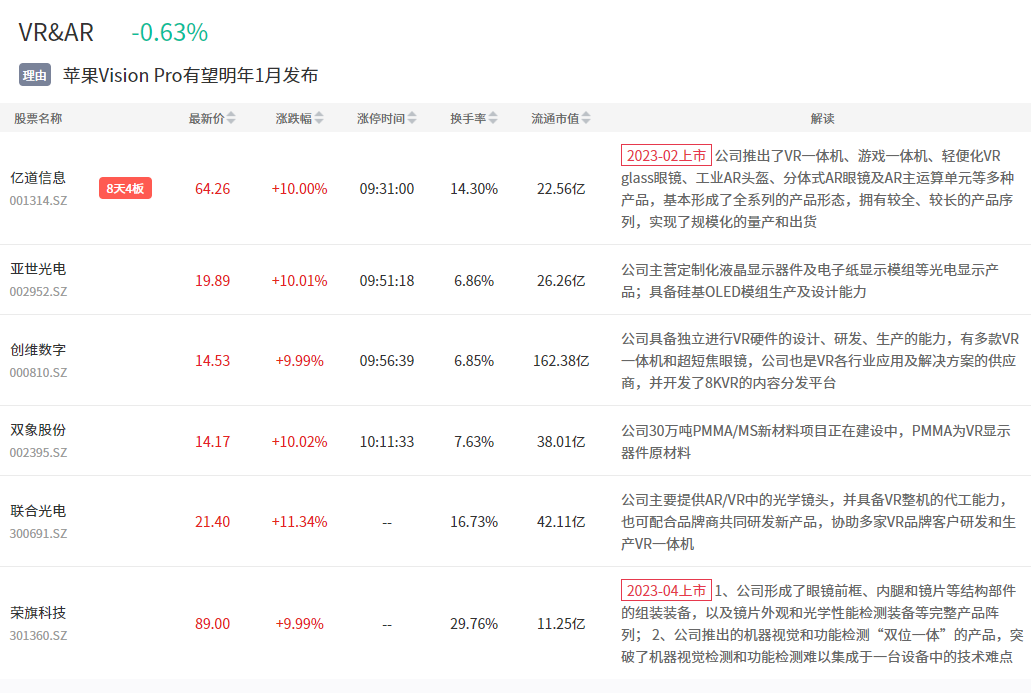The width and height of the screenshot is (1031, 693).
Task: Click stock code 002952.SZ
Action: pyautogui.click(x=38, y=291)
